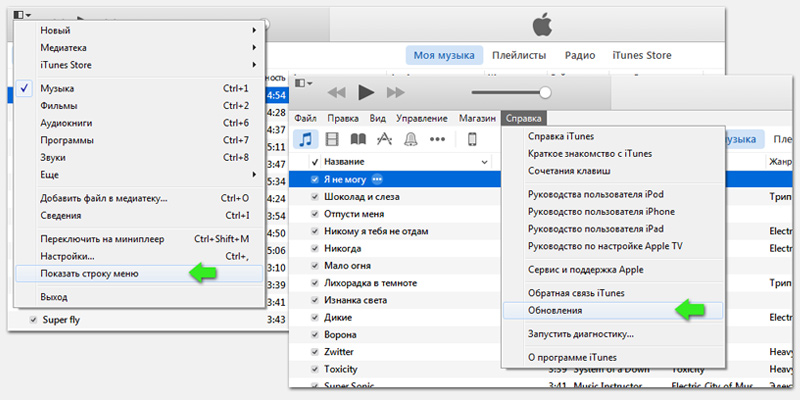The image size is (800, 400).
Task: Uncheck the Отпусти меня checkbox
Action: tap(315, 214)
